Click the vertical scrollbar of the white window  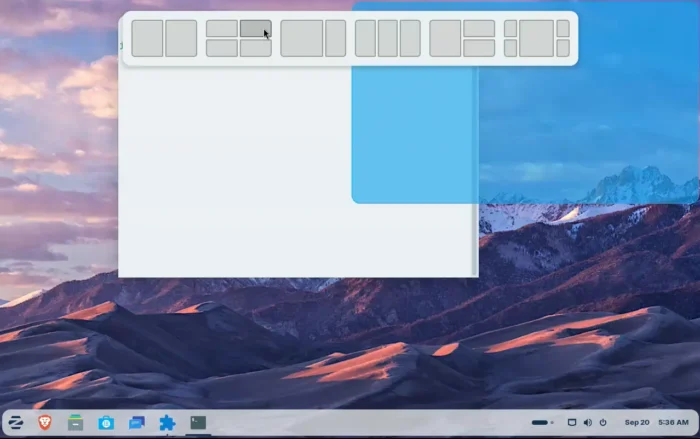tap(474, 172)
